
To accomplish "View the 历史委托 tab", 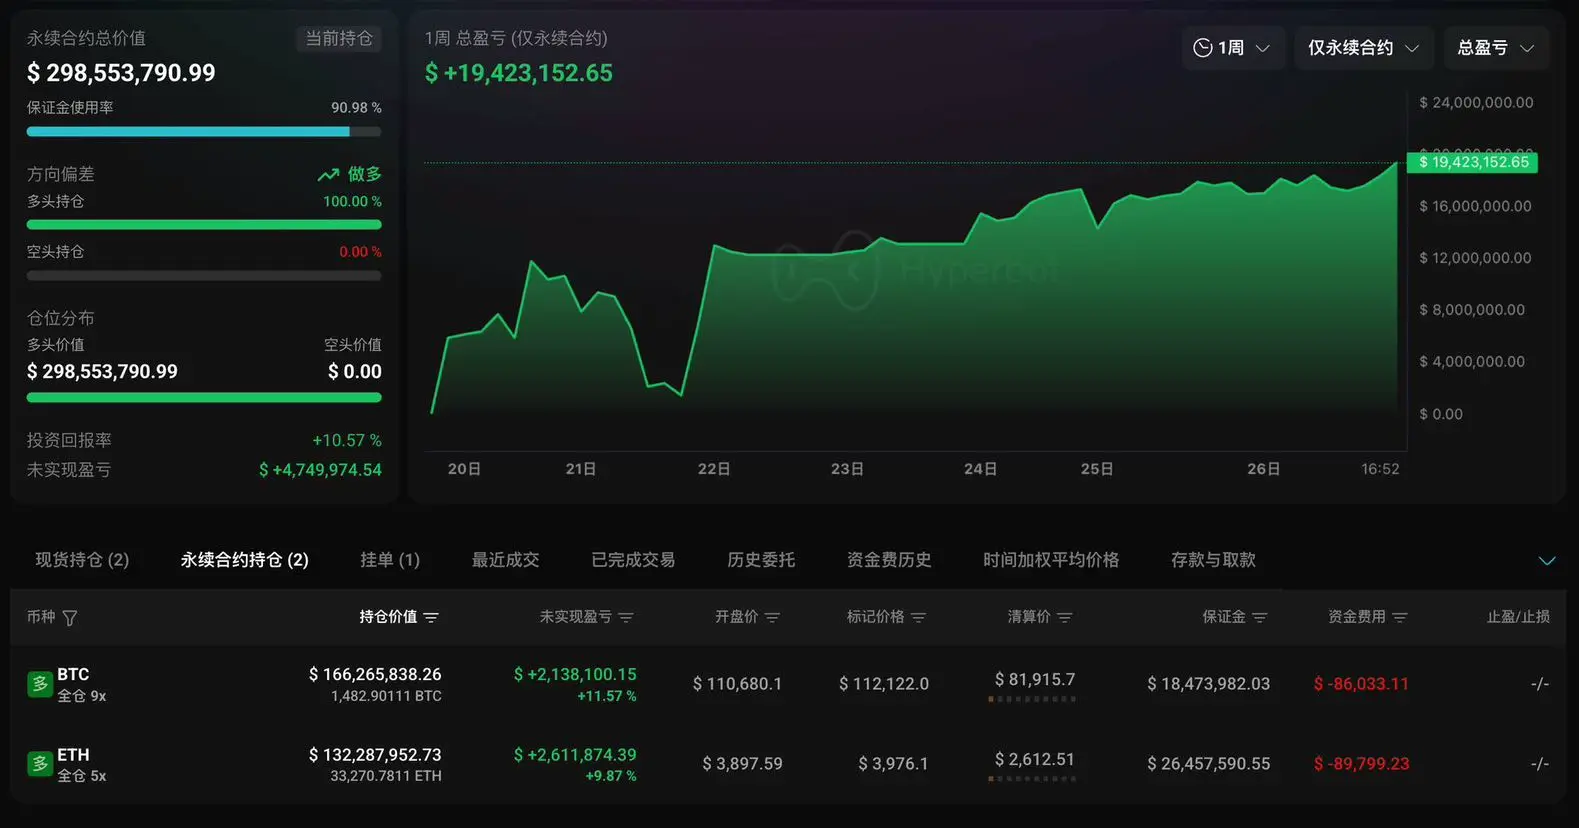I will coord(761,560).
